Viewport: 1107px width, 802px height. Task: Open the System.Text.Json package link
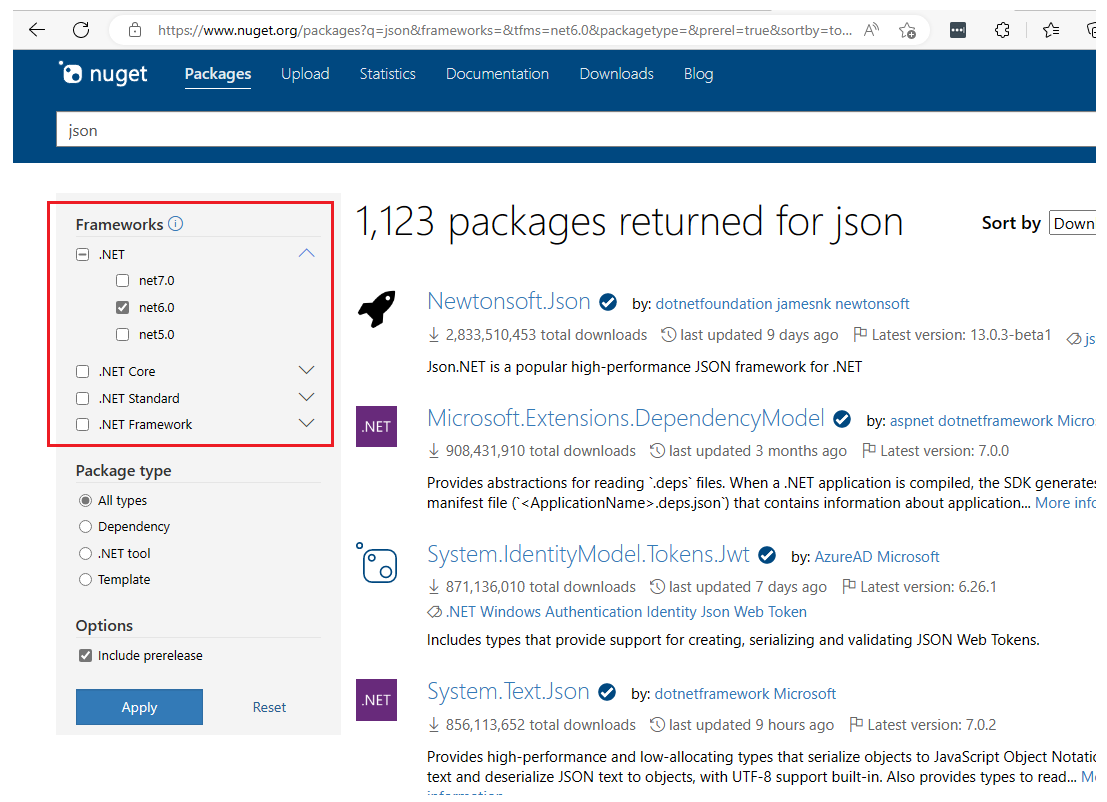[x=508, y=691]
